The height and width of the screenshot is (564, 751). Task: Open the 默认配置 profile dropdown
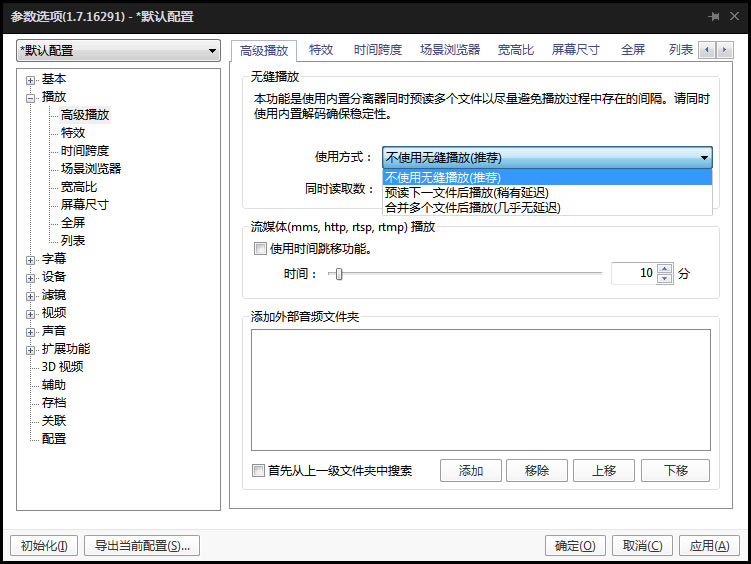tap(118, 51)
